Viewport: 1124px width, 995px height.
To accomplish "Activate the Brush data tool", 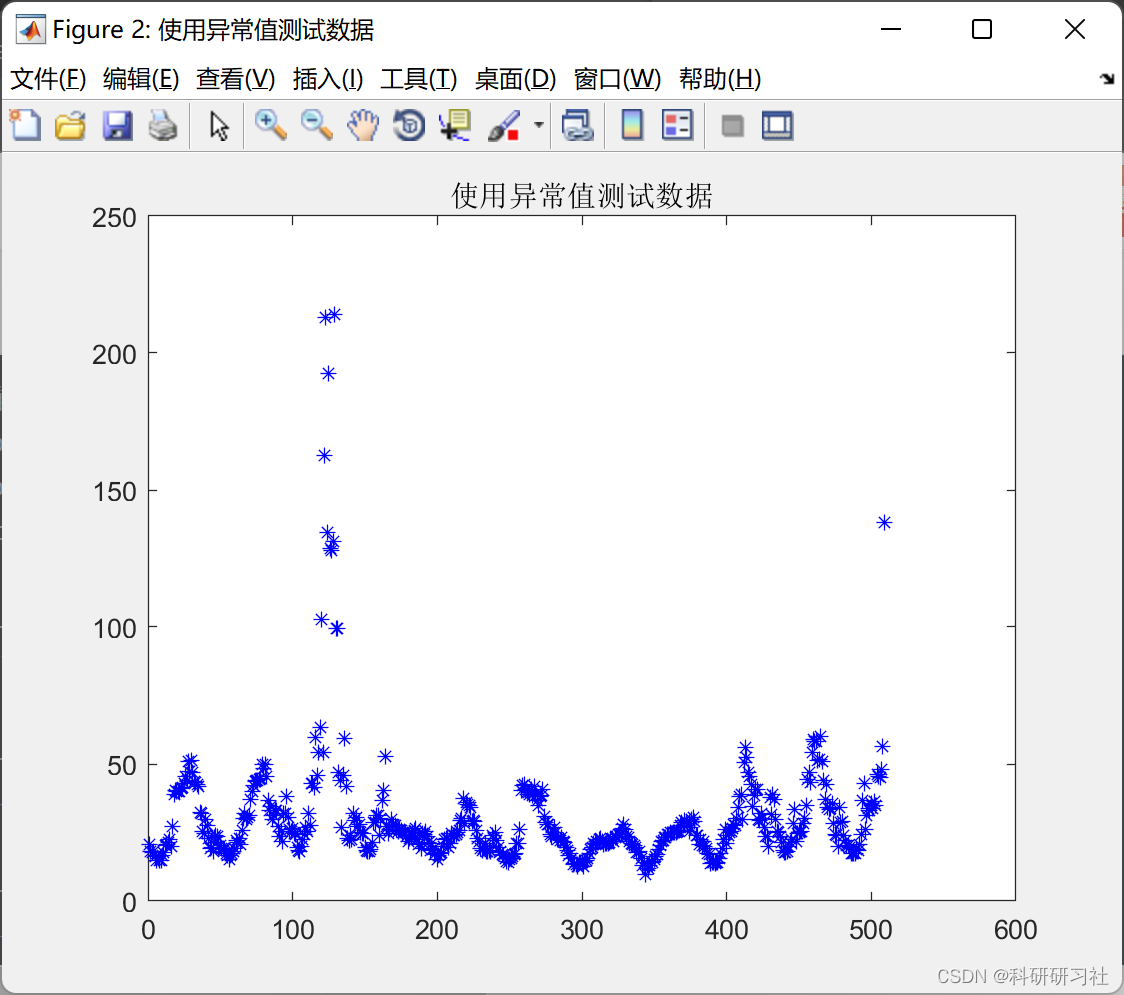I will (x=504, y=125).
